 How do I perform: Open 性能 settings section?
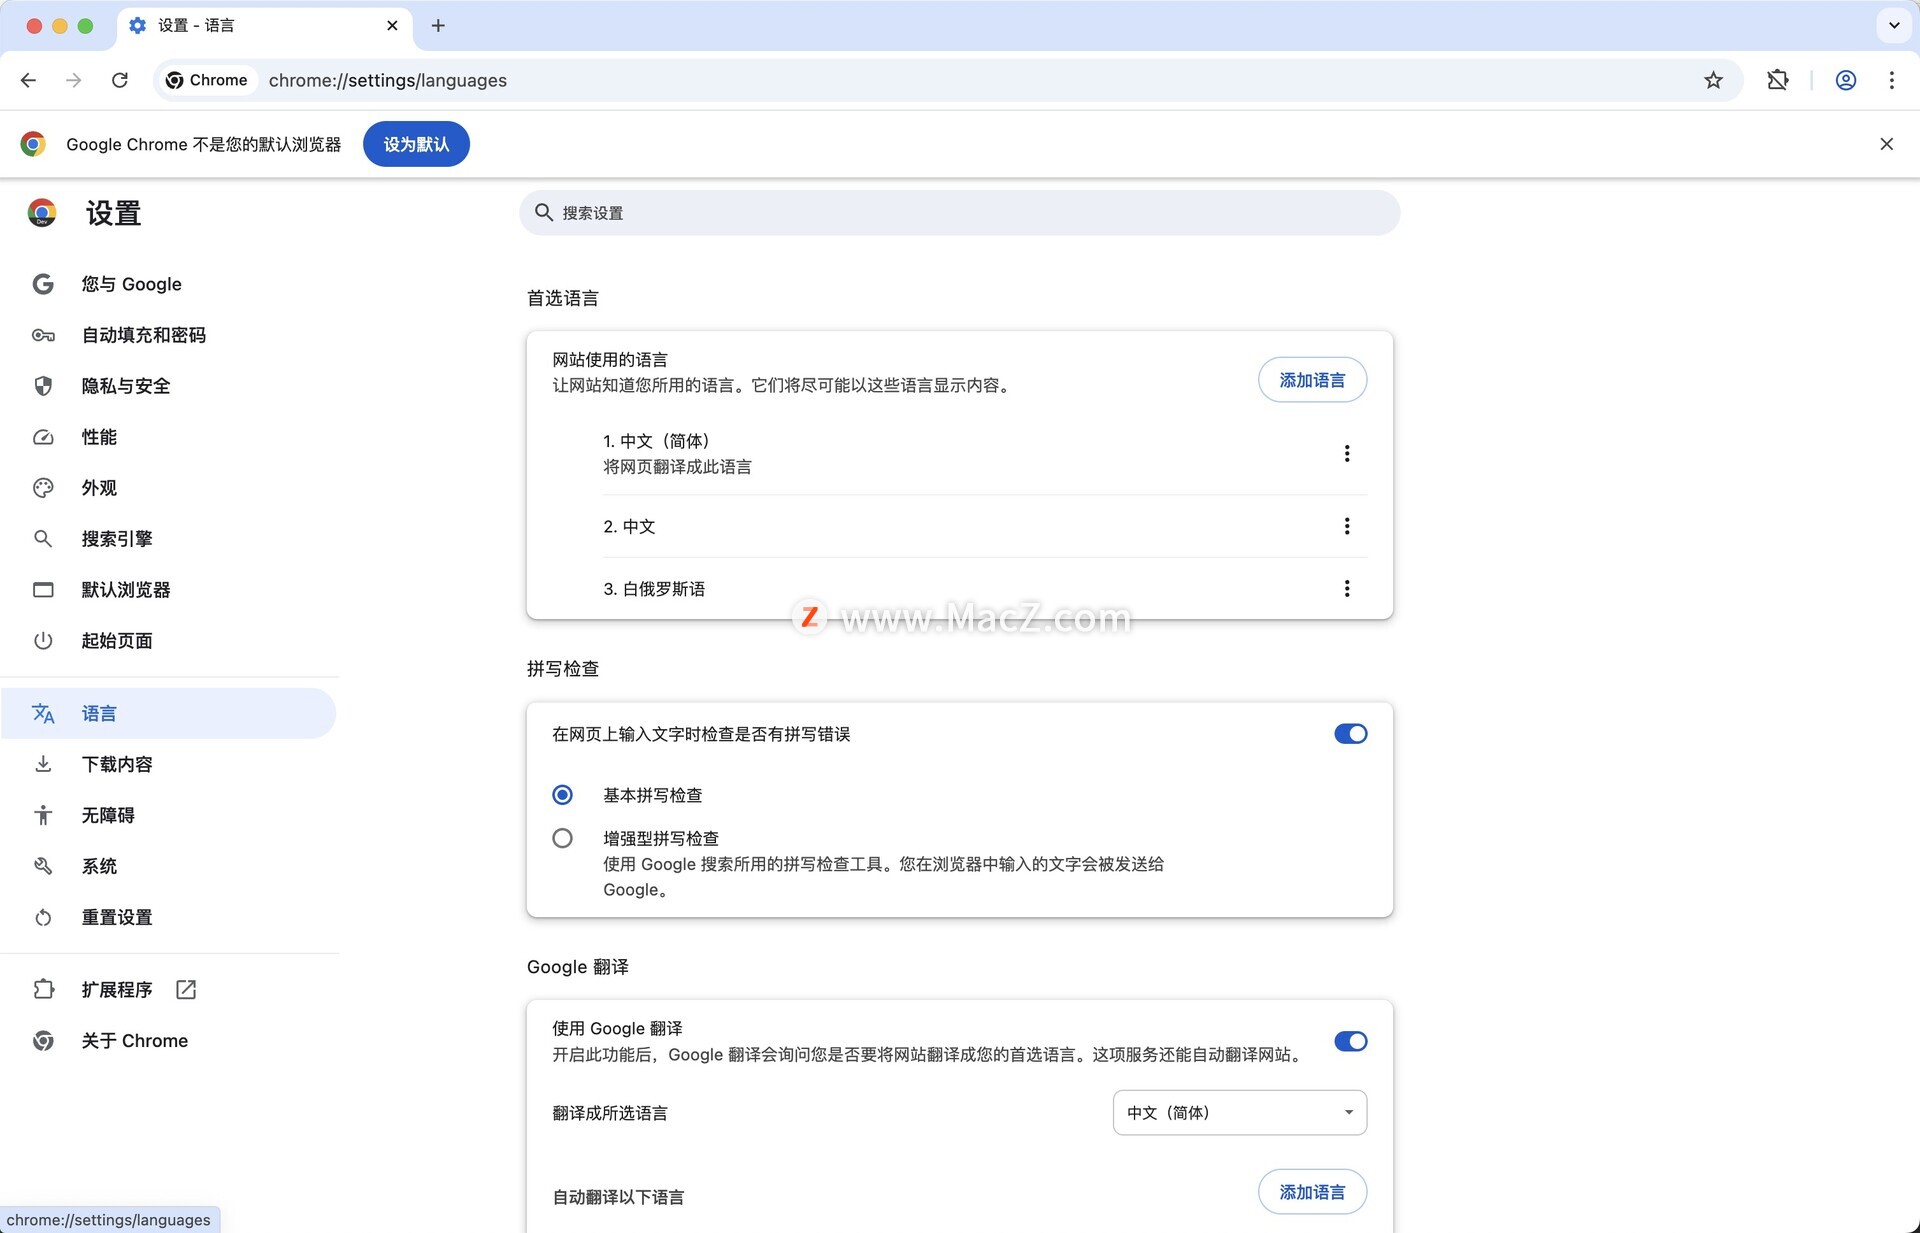coord(168,437)
